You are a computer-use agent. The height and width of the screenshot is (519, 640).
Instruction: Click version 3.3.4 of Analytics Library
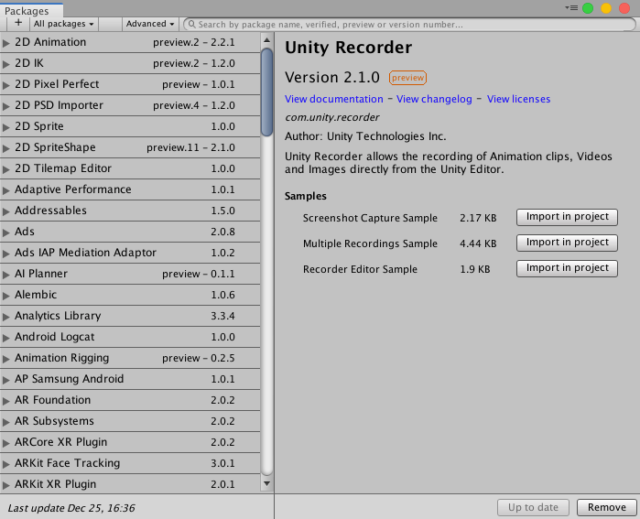pos(223,316)
